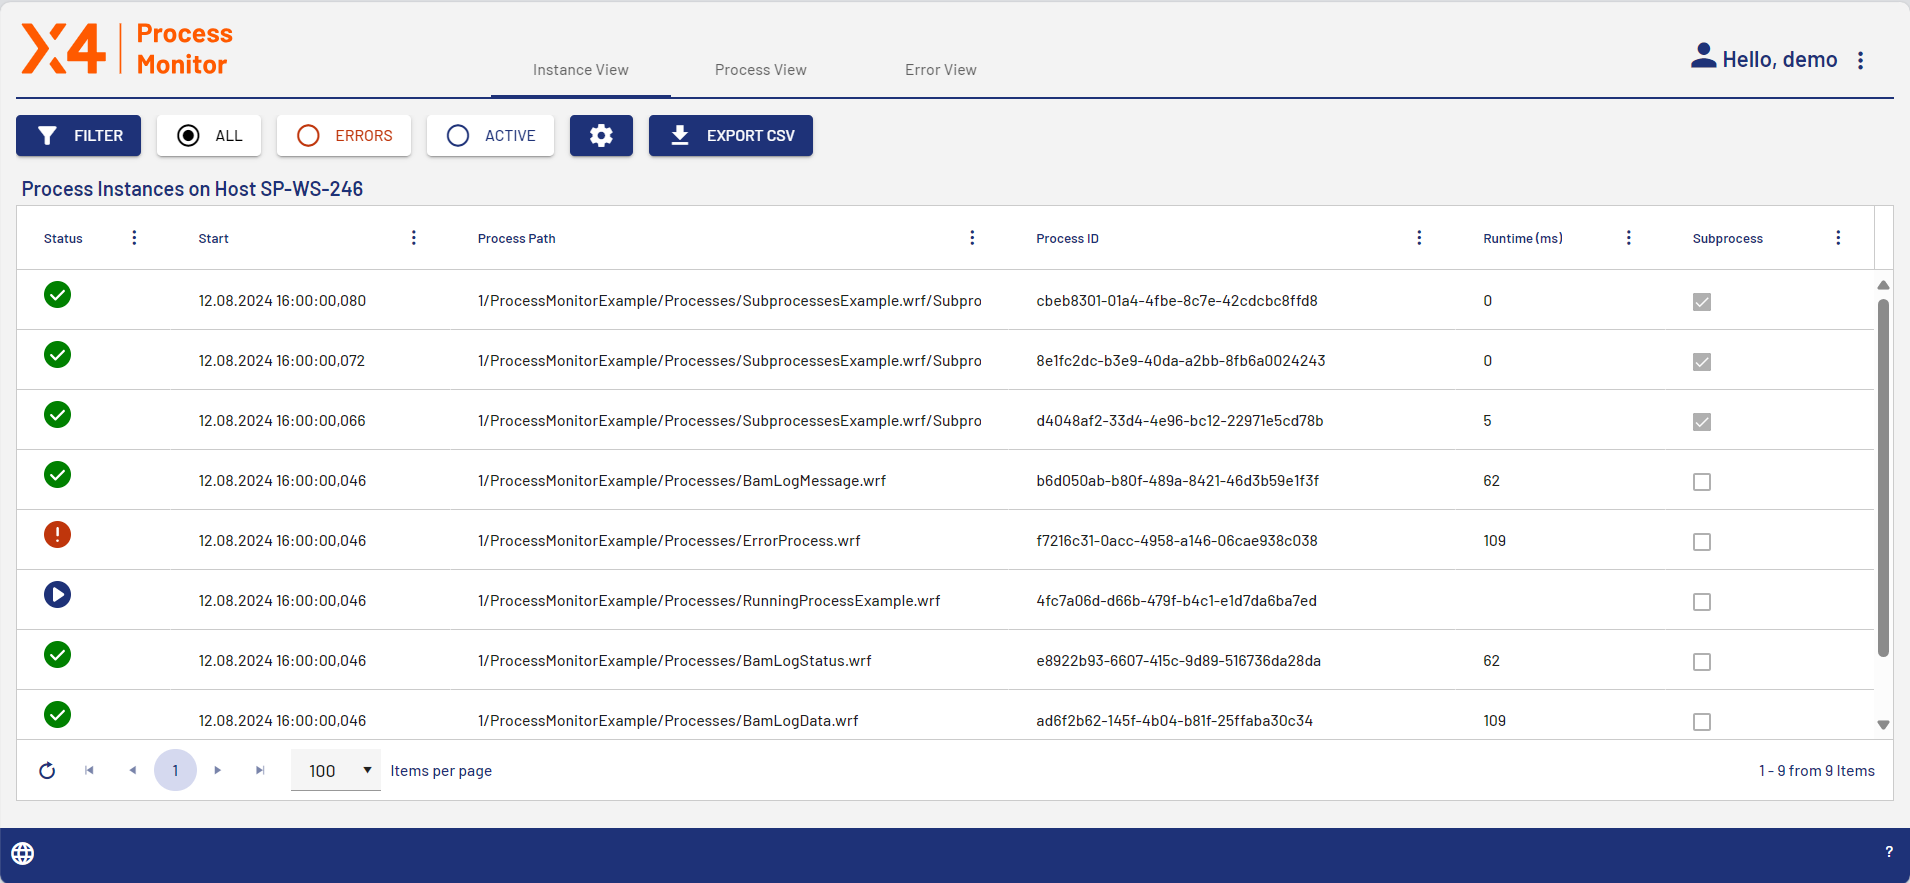Switch to the Error View tab
The width and height of the screenshot is (1910, 883).
[940, 70]
